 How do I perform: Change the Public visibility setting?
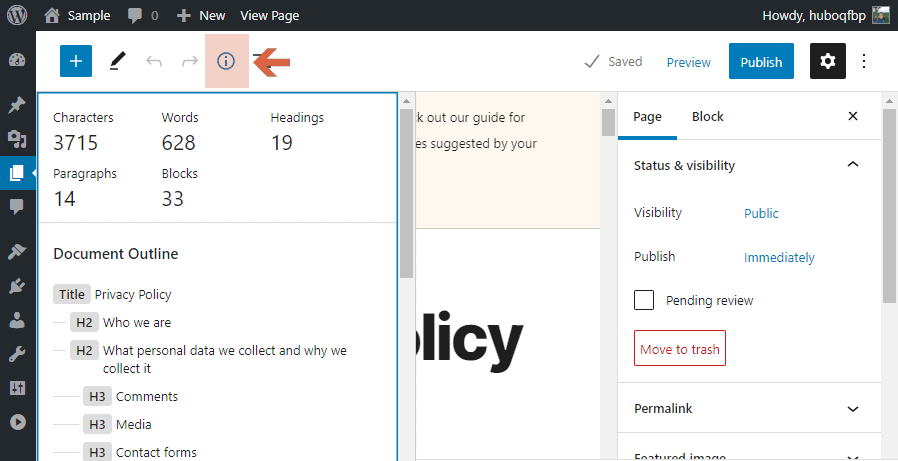pos(761,213)
